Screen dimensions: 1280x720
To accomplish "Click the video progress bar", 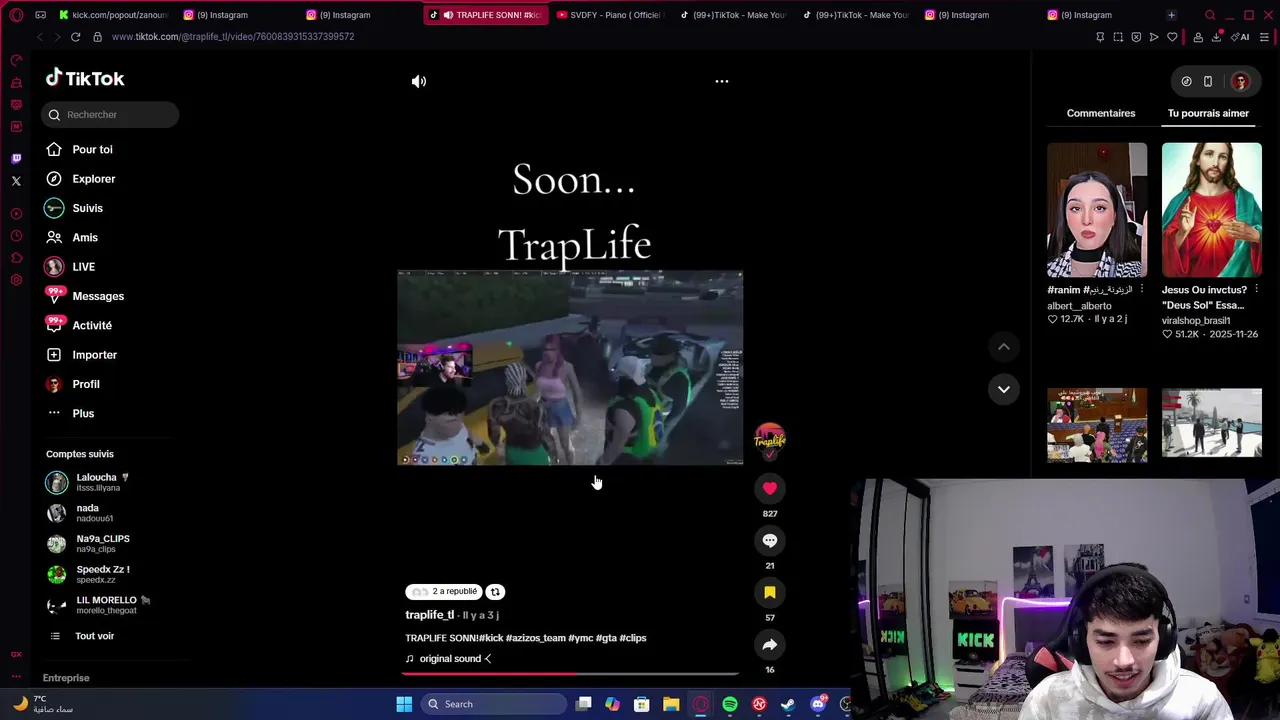I will click(570, 674).
